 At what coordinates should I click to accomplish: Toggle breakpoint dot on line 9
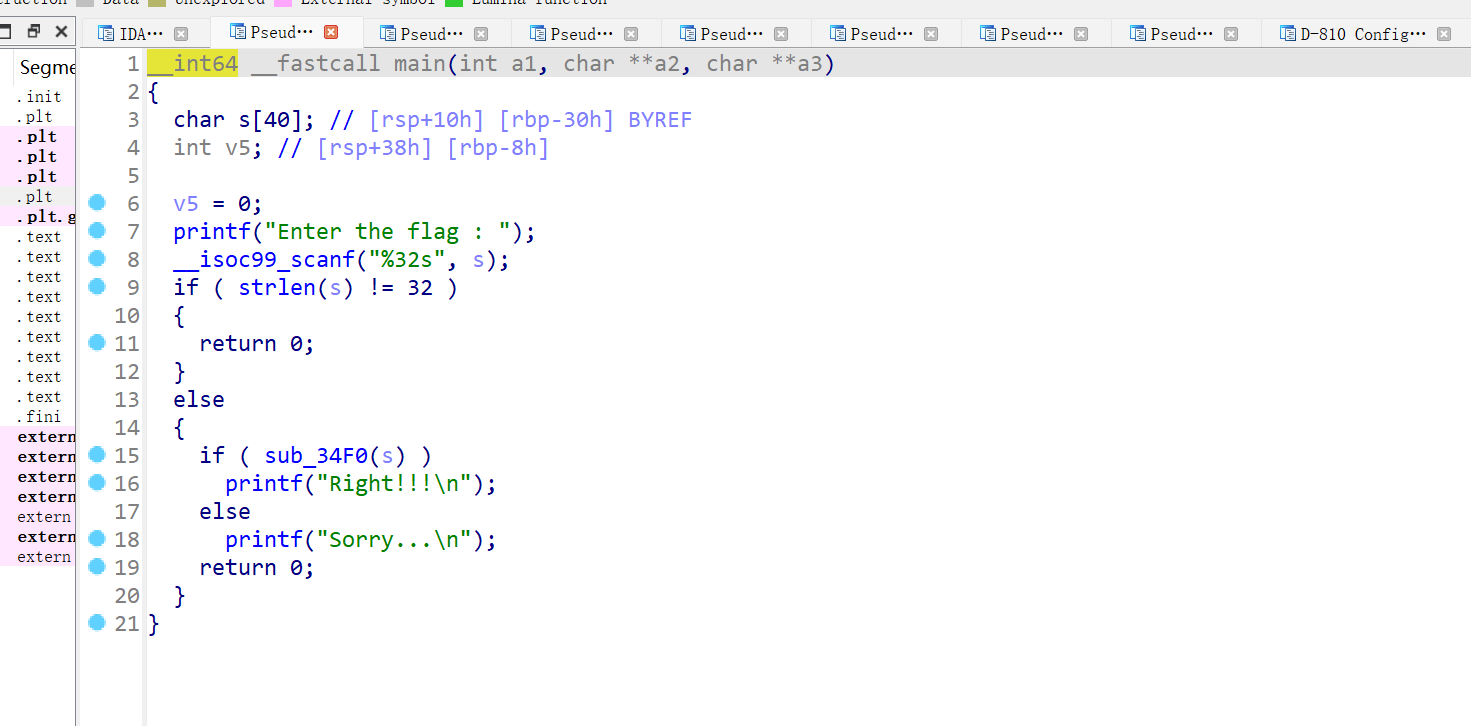pyautogui.click(x=97, y=287)
